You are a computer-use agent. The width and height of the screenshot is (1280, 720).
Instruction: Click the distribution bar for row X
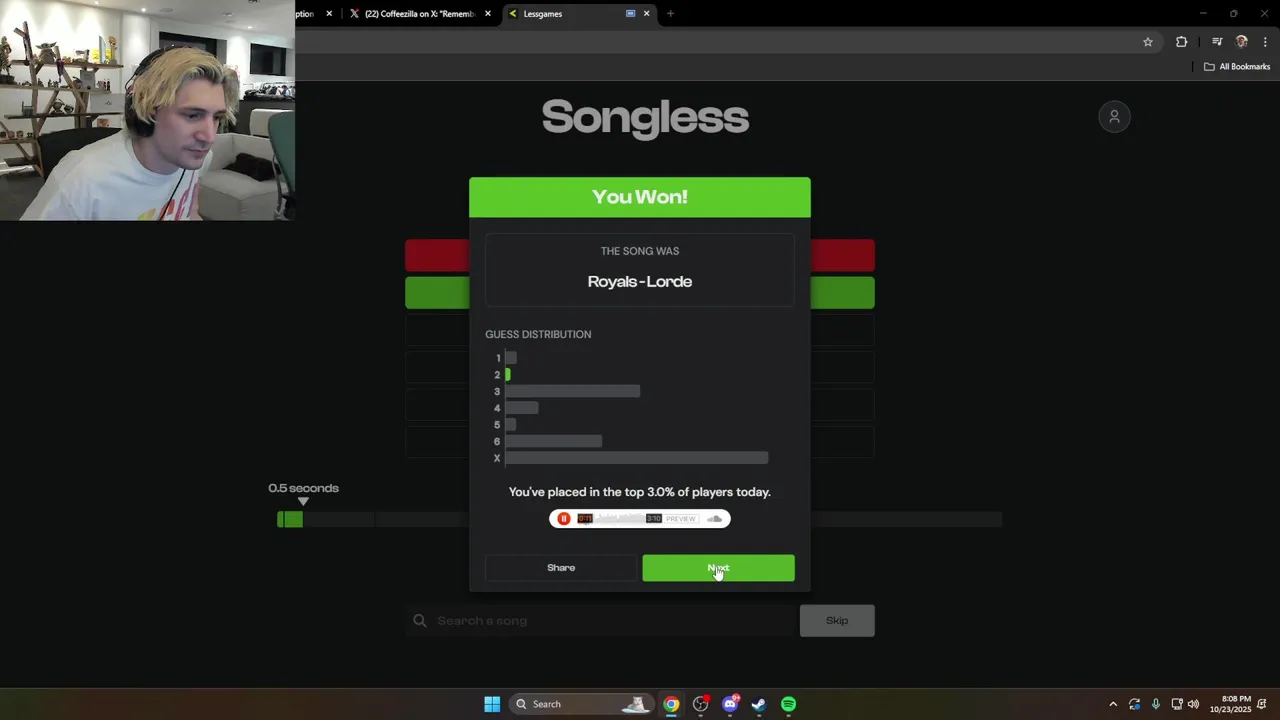pos(637,458)
